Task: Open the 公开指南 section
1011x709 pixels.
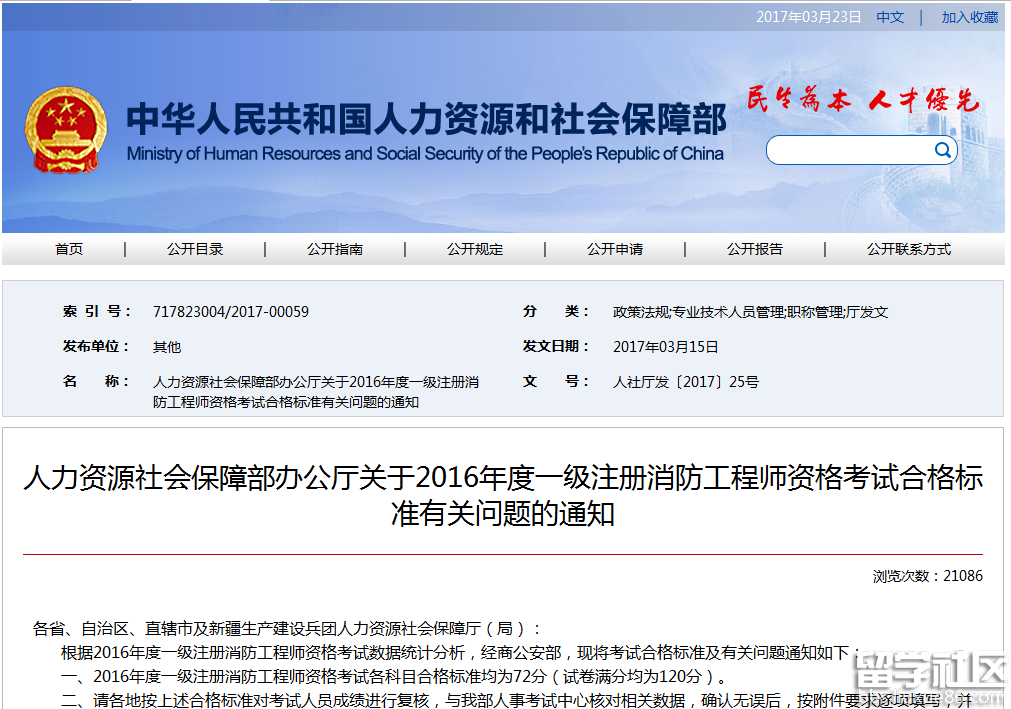Action: coord(335,250)
